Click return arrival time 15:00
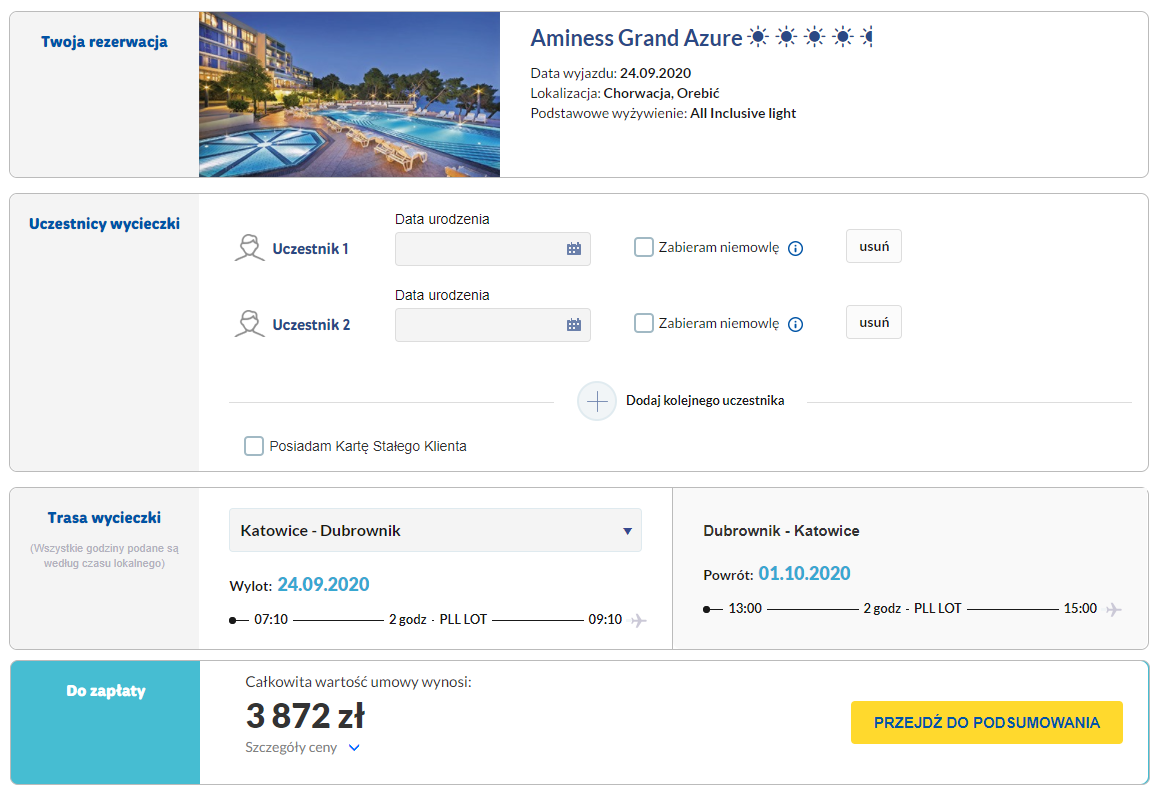This screenshot has height=791, width=1158. [1080, 609]
